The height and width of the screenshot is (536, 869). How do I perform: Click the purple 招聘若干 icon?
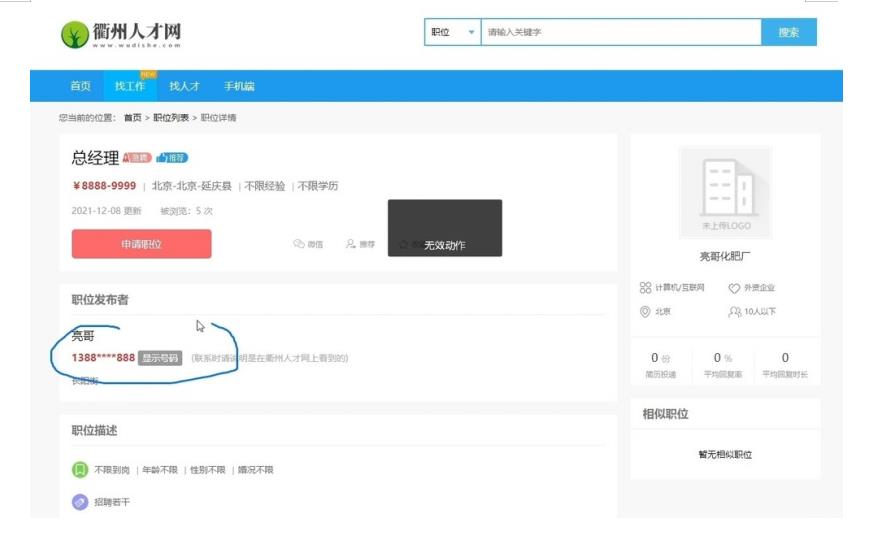80,502
